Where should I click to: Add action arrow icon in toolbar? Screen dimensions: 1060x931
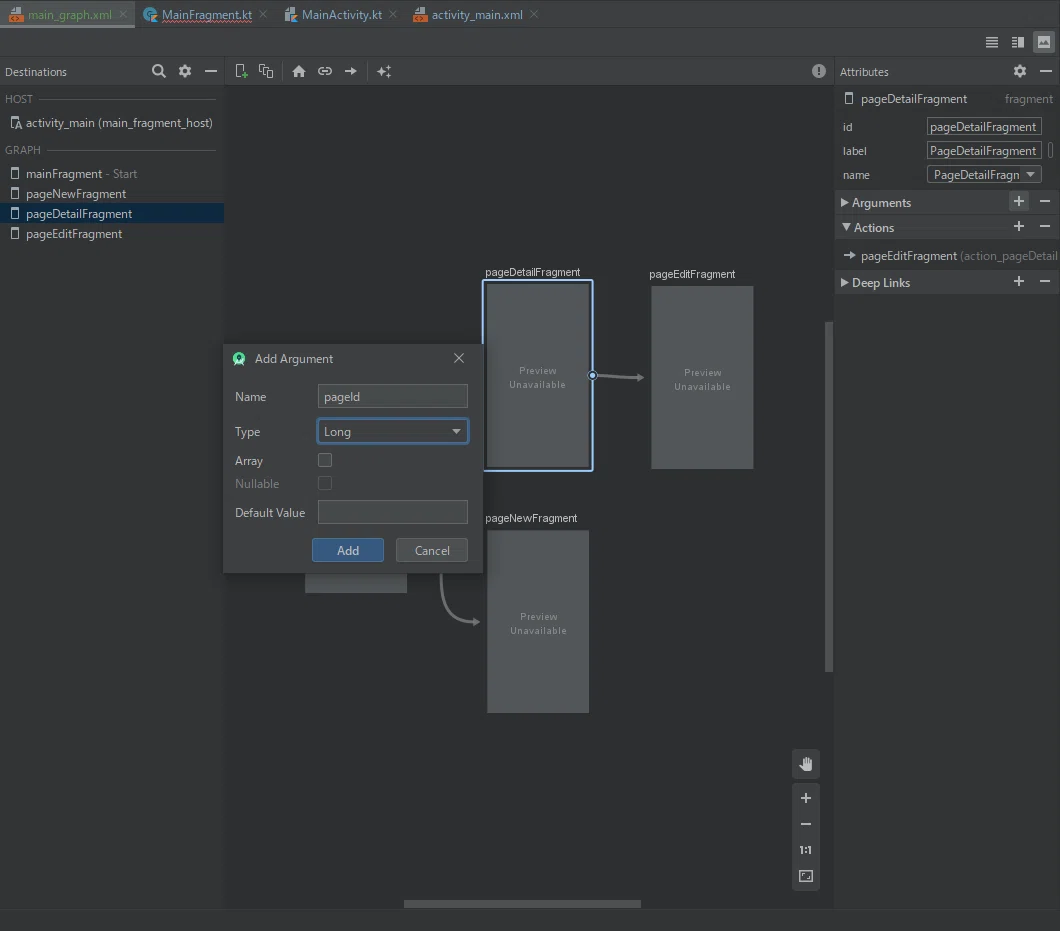click(351, 71)
